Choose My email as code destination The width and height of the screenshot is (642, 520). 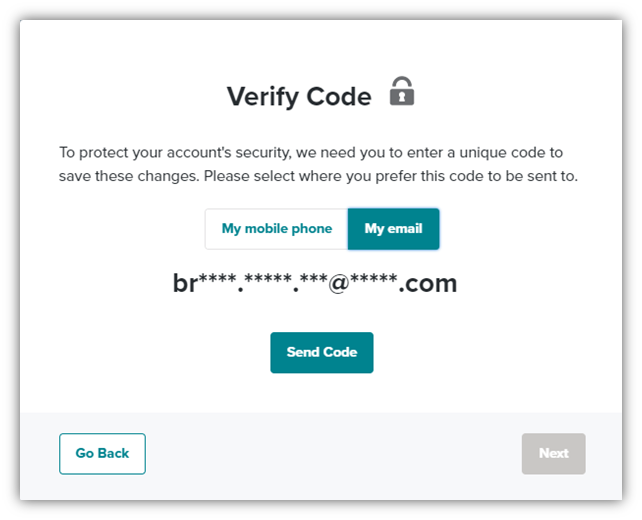point(393,229)
